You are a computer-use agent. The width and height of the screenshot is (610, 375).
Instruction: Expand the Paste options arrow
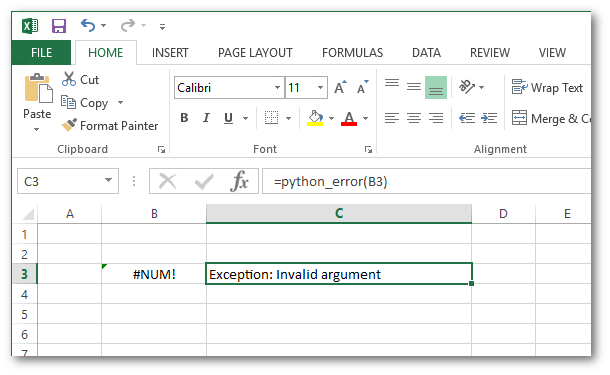[x=36, y=129]
